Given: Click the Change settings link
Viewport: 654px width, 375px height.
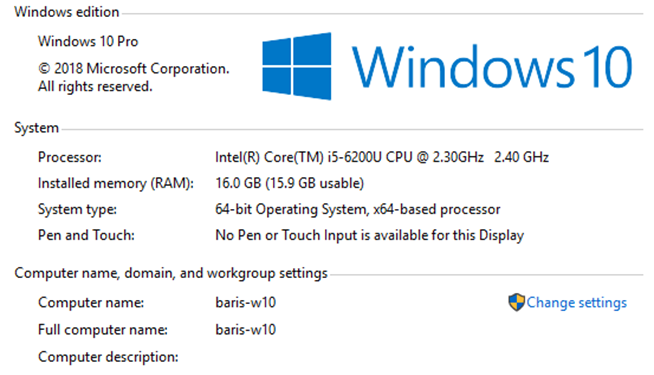Looking at the screenshot, I should point(576,303).
